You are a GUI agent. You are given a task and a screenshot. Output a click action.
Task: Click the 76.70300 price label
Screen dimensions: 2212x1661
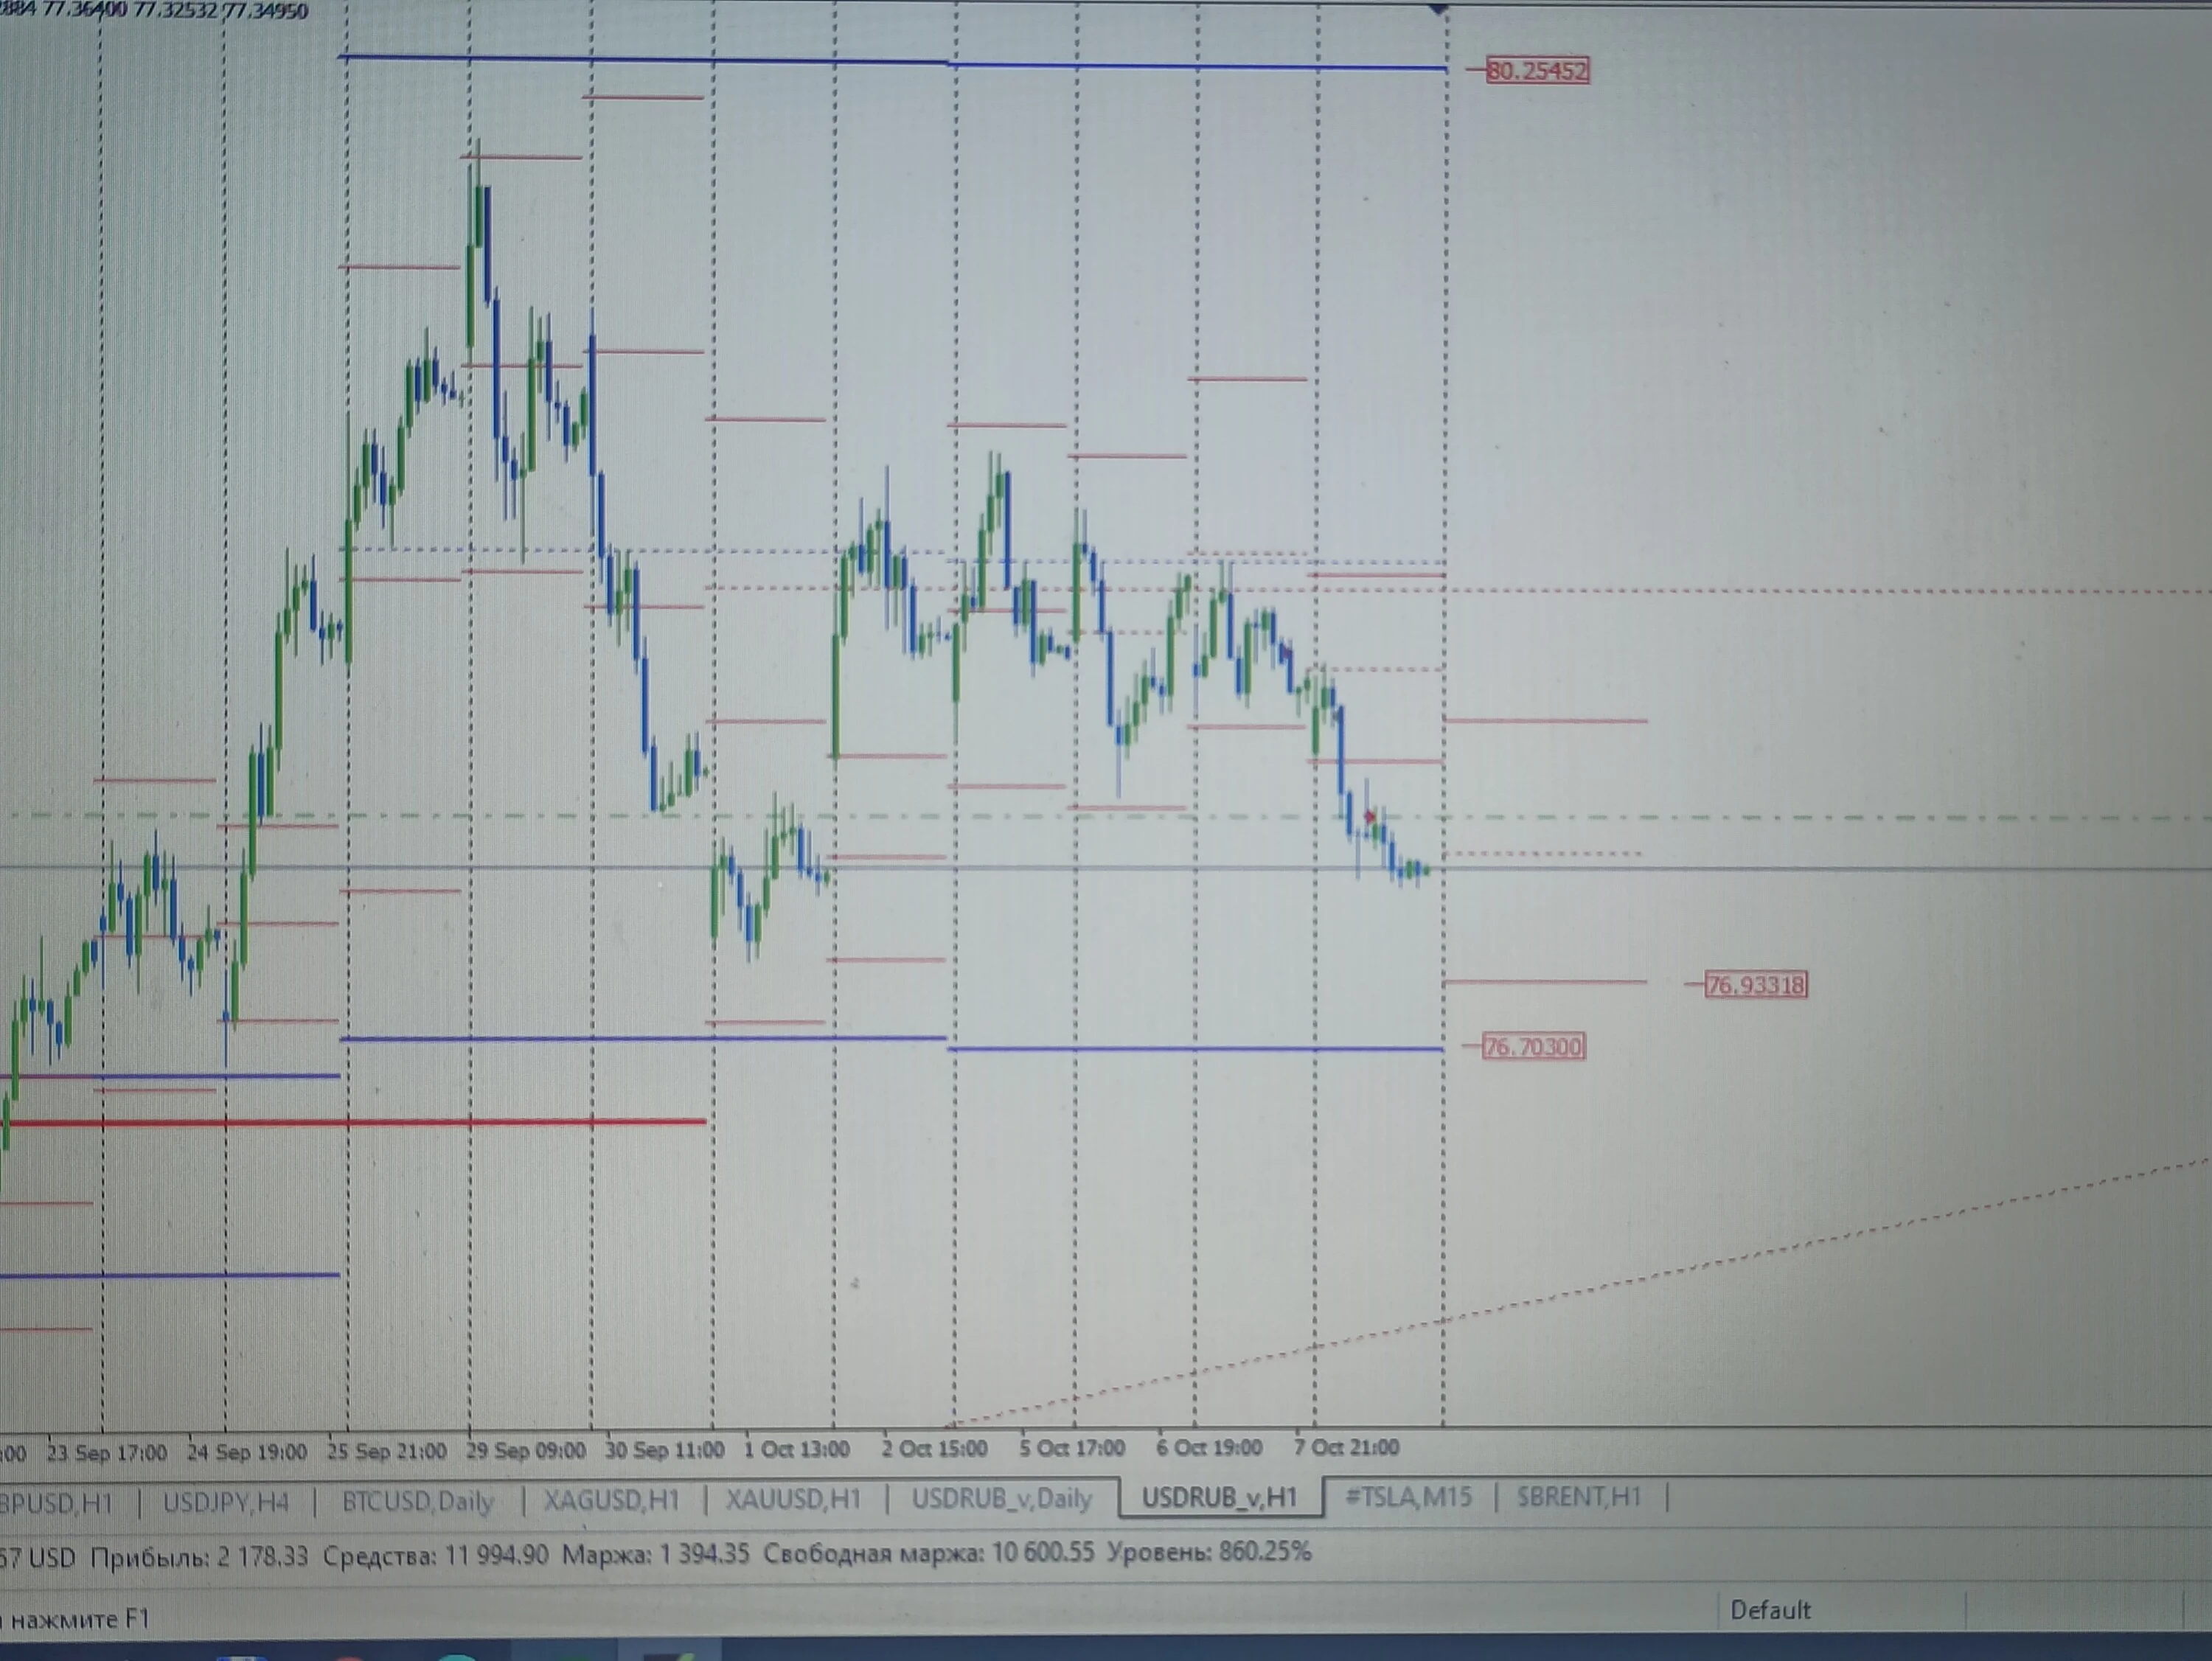[1533, 1047]
